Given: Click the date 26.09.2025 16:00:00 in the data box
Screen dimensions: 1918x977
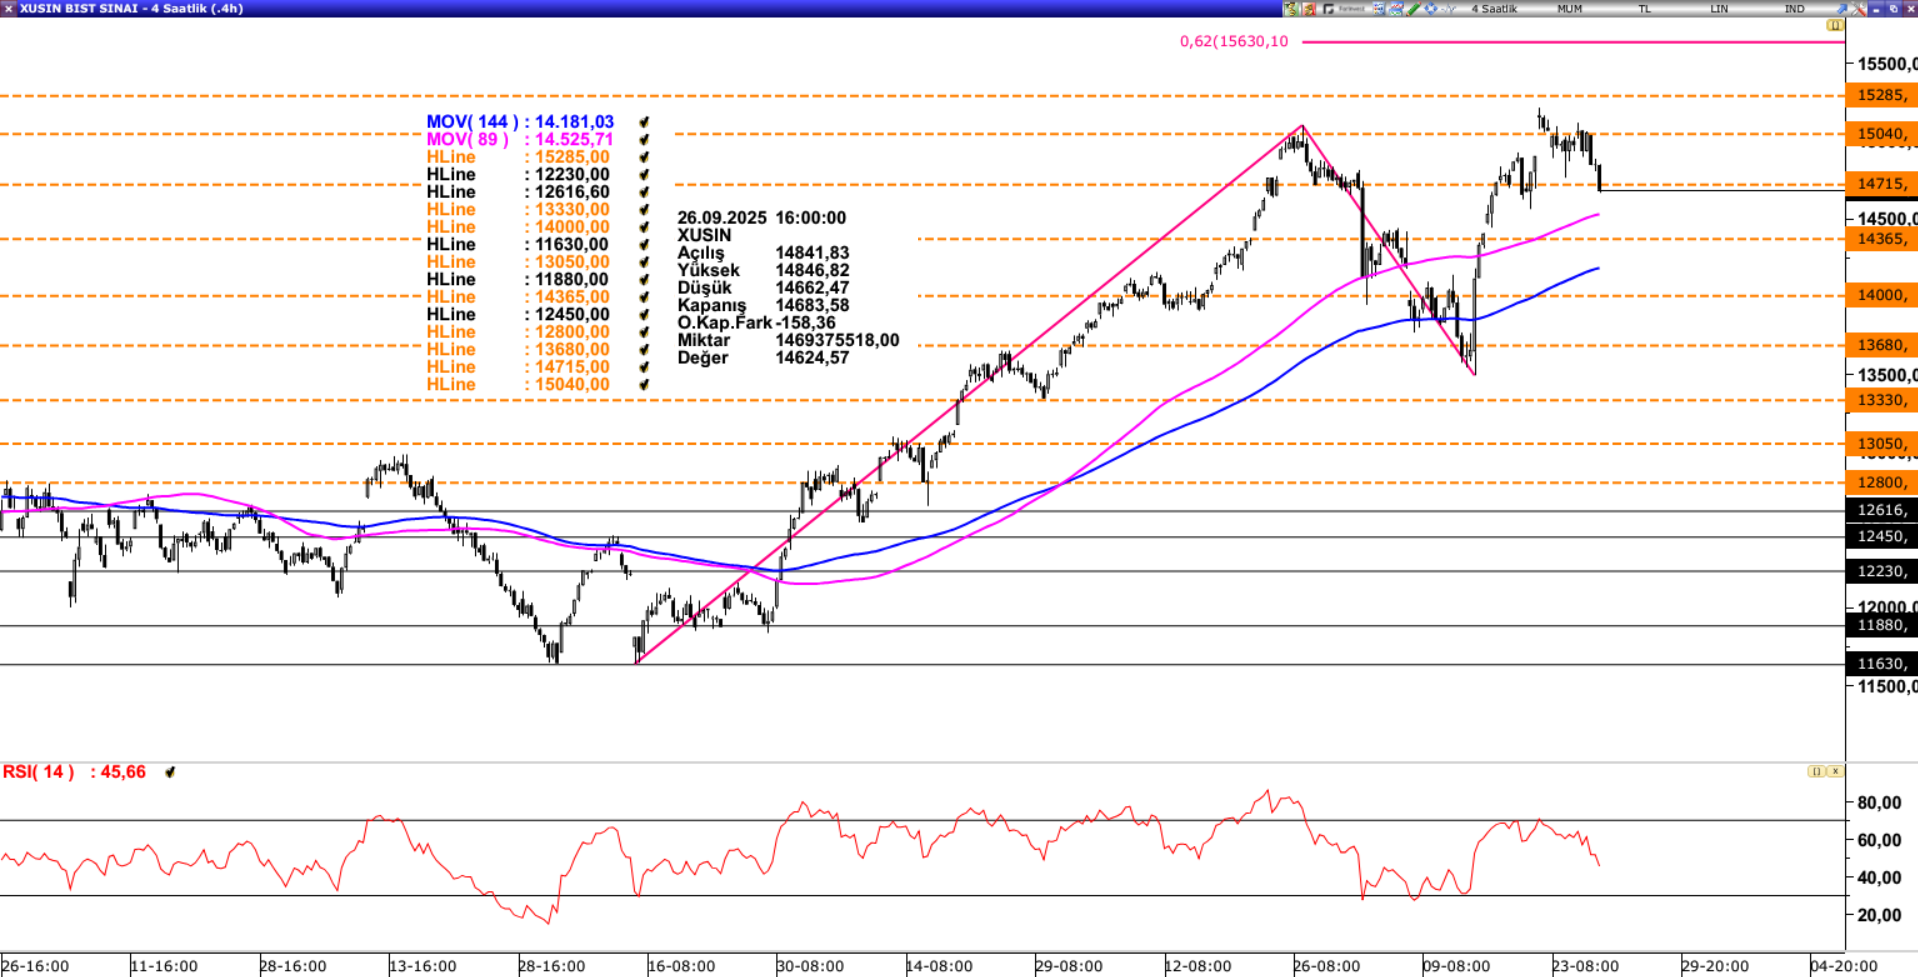Looking at the screenshot, I should (762, 218).
